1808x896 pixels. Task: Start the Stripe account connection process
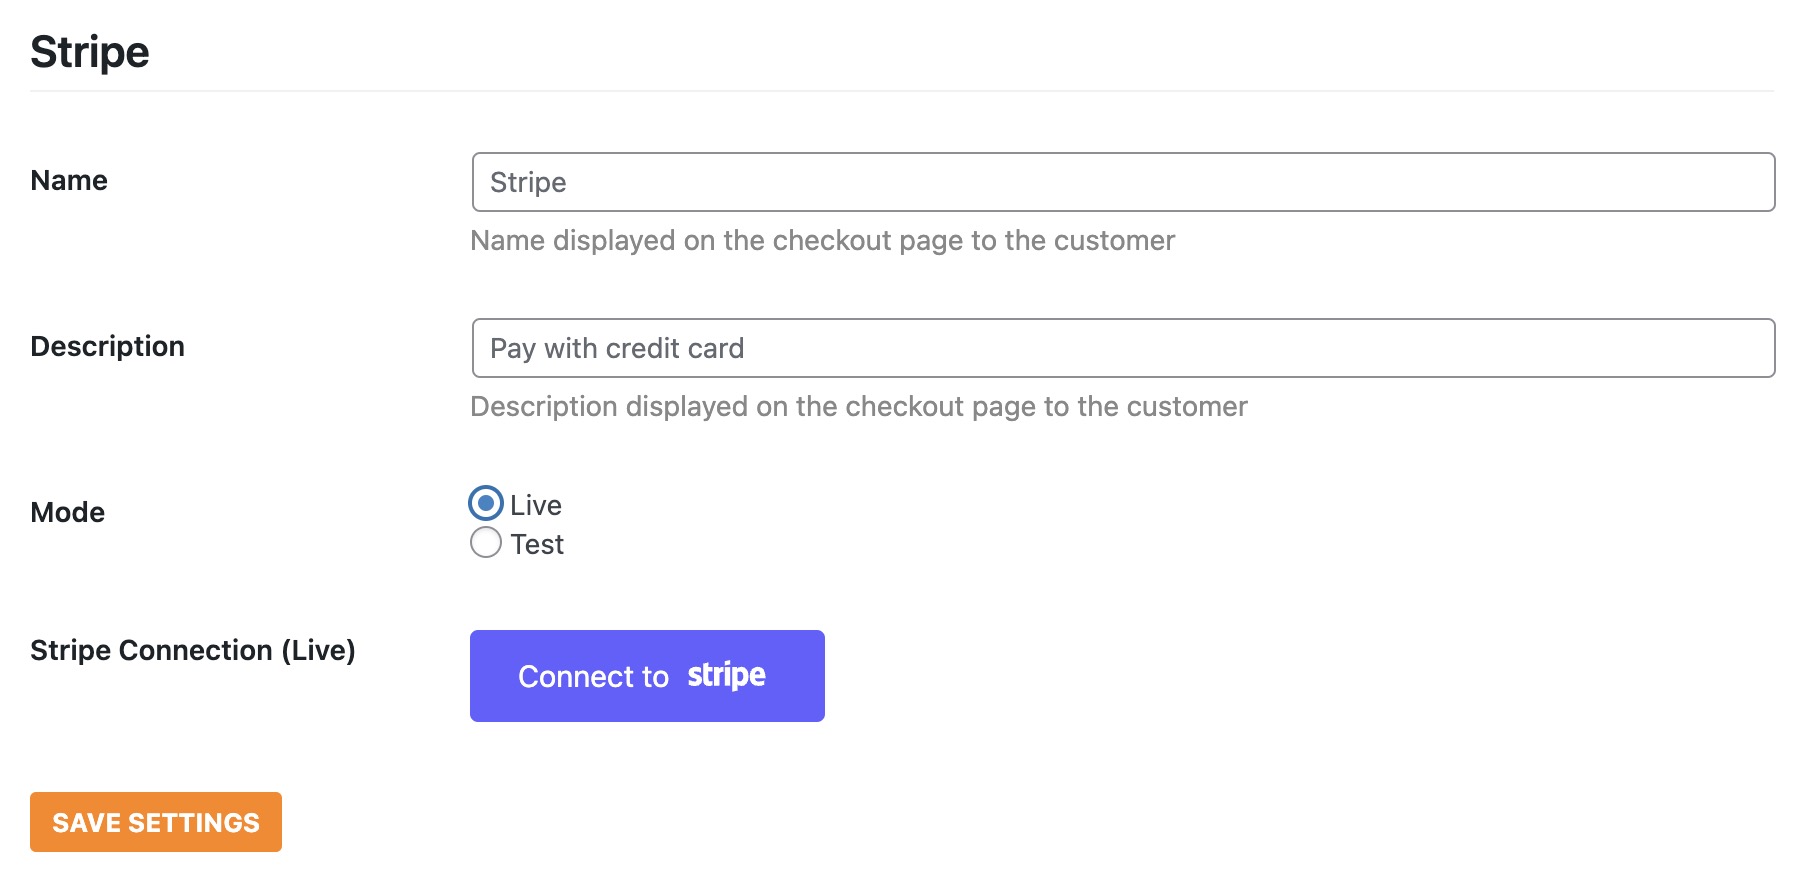tap(646, 675)
